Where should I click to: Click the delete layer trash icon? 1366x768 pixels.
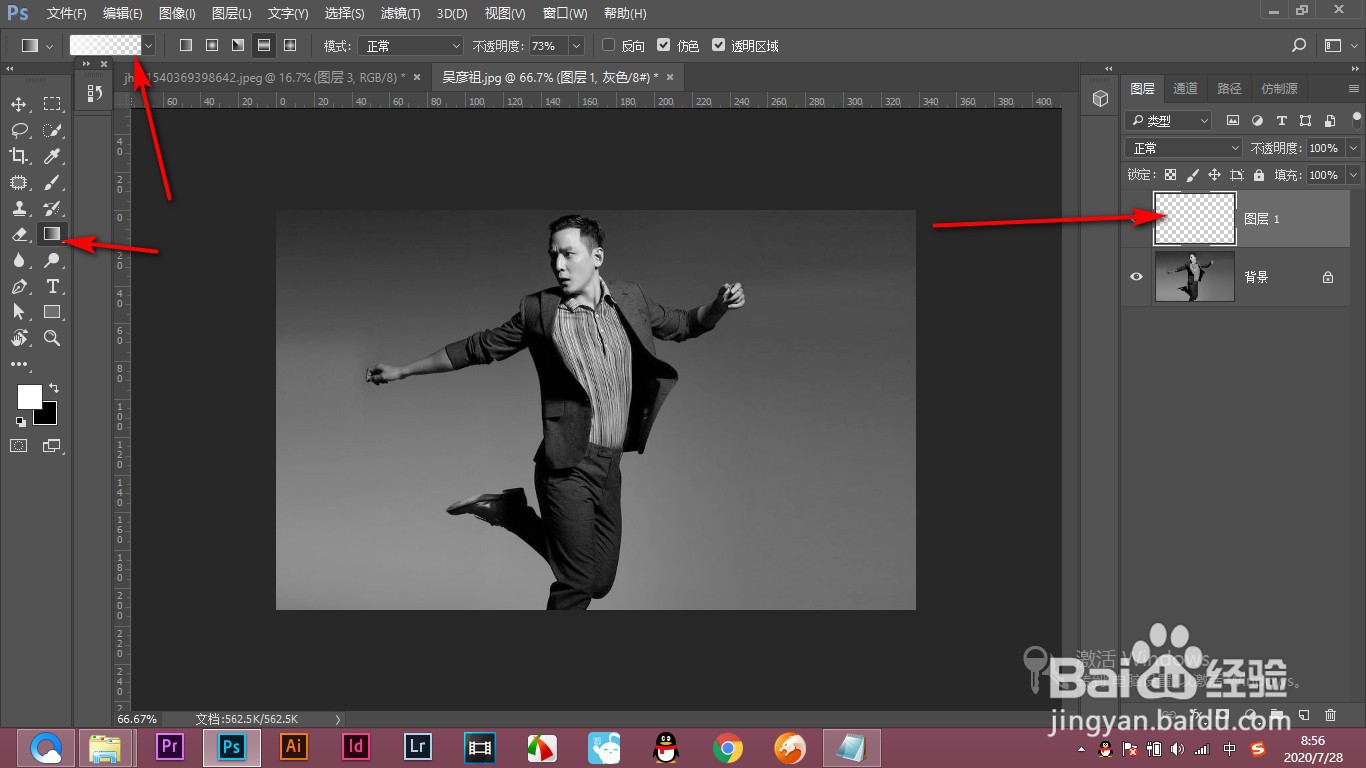(x=1330, y=715)
